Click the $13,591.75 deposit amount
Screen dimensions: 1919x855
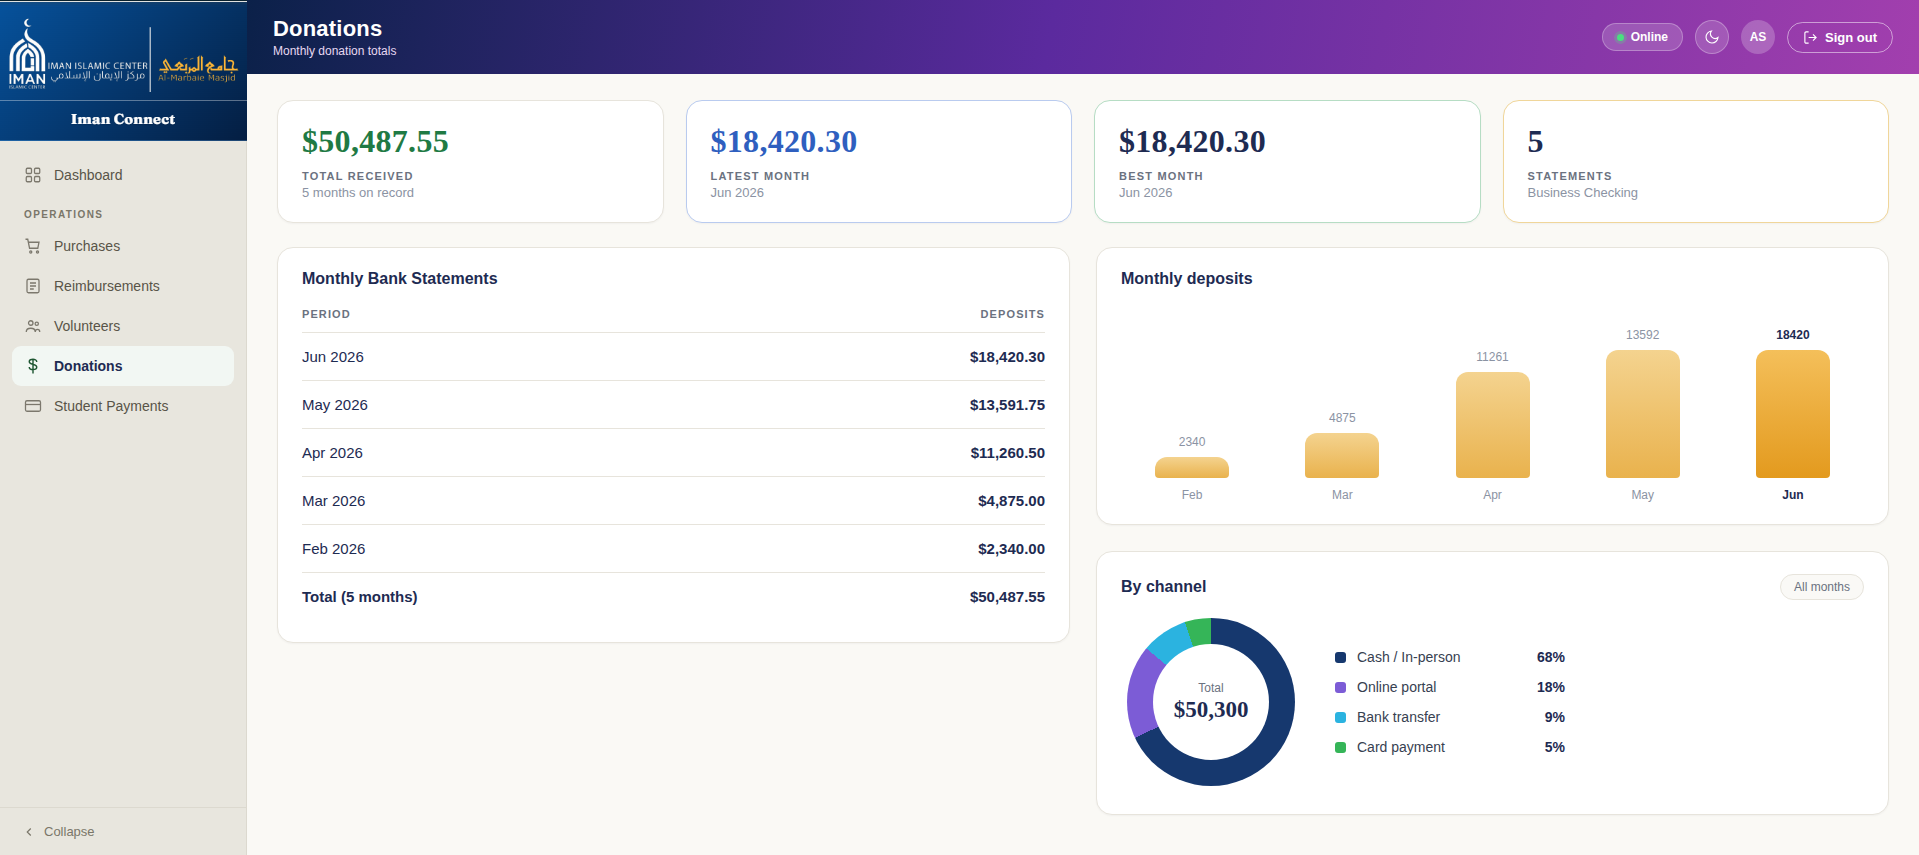[x=1007, y=405]
